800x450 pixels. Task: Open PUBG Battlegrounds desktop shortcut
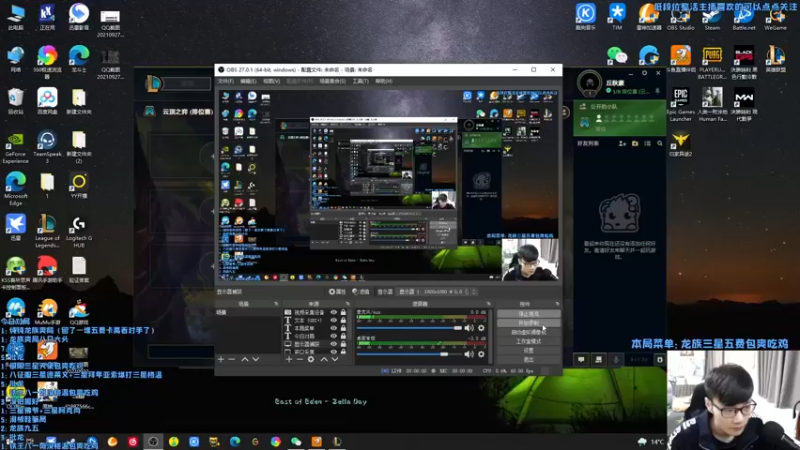tap(712, 63)
